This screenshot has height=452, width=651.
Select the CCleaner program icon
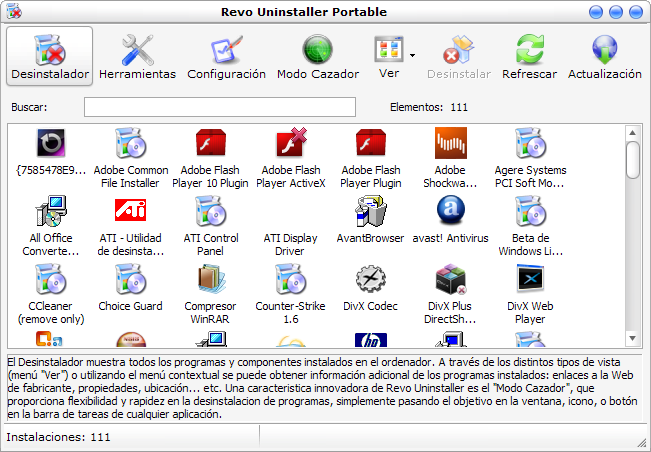click(x=50, y=283)
